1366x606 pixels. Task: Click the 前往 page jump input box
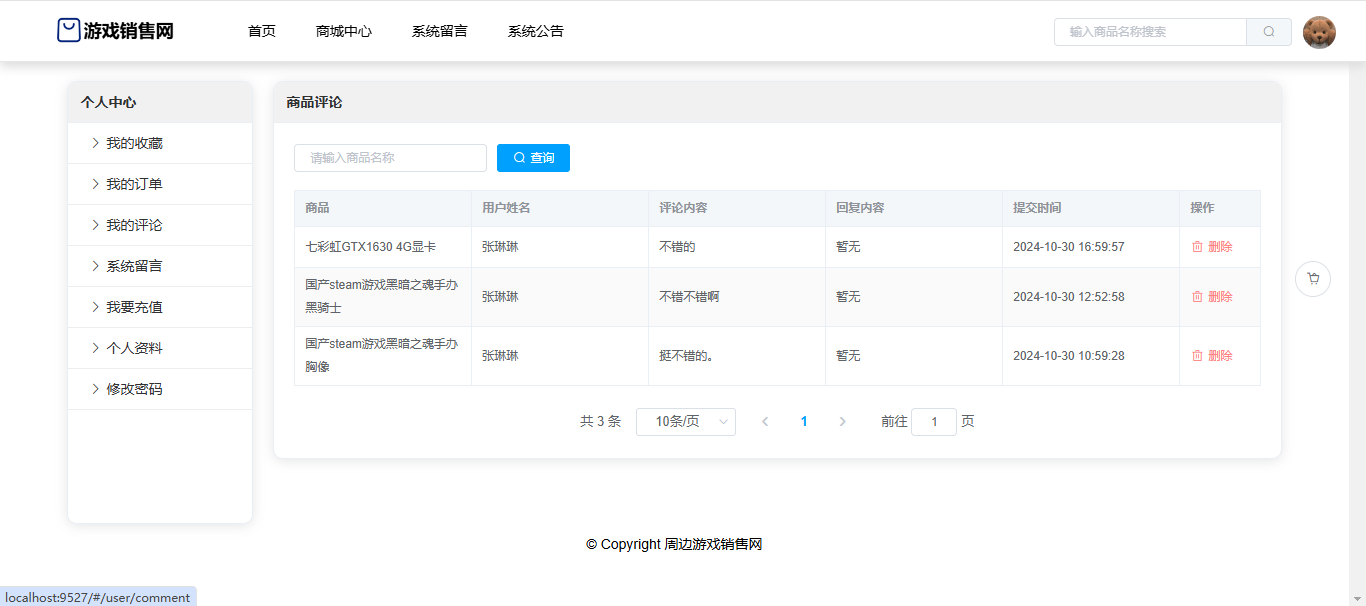[x=933, y=422]
